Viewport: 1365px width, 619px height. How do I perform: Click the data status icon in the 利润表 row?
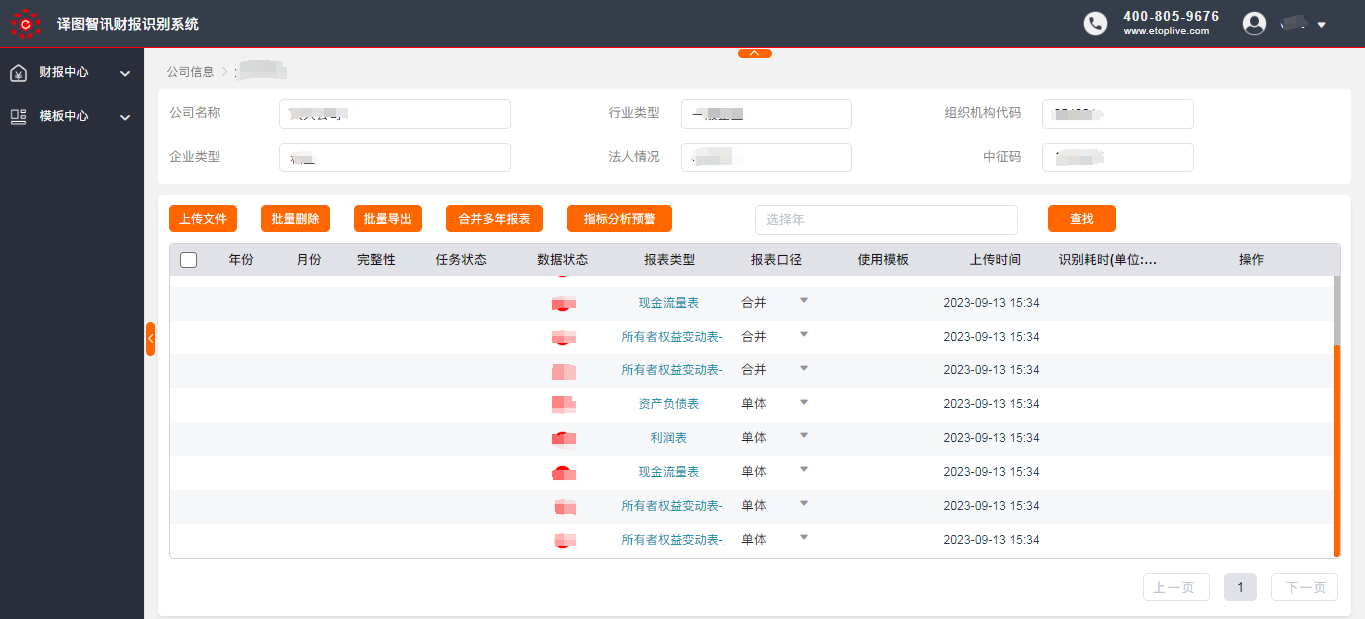[x=563, y=437]
